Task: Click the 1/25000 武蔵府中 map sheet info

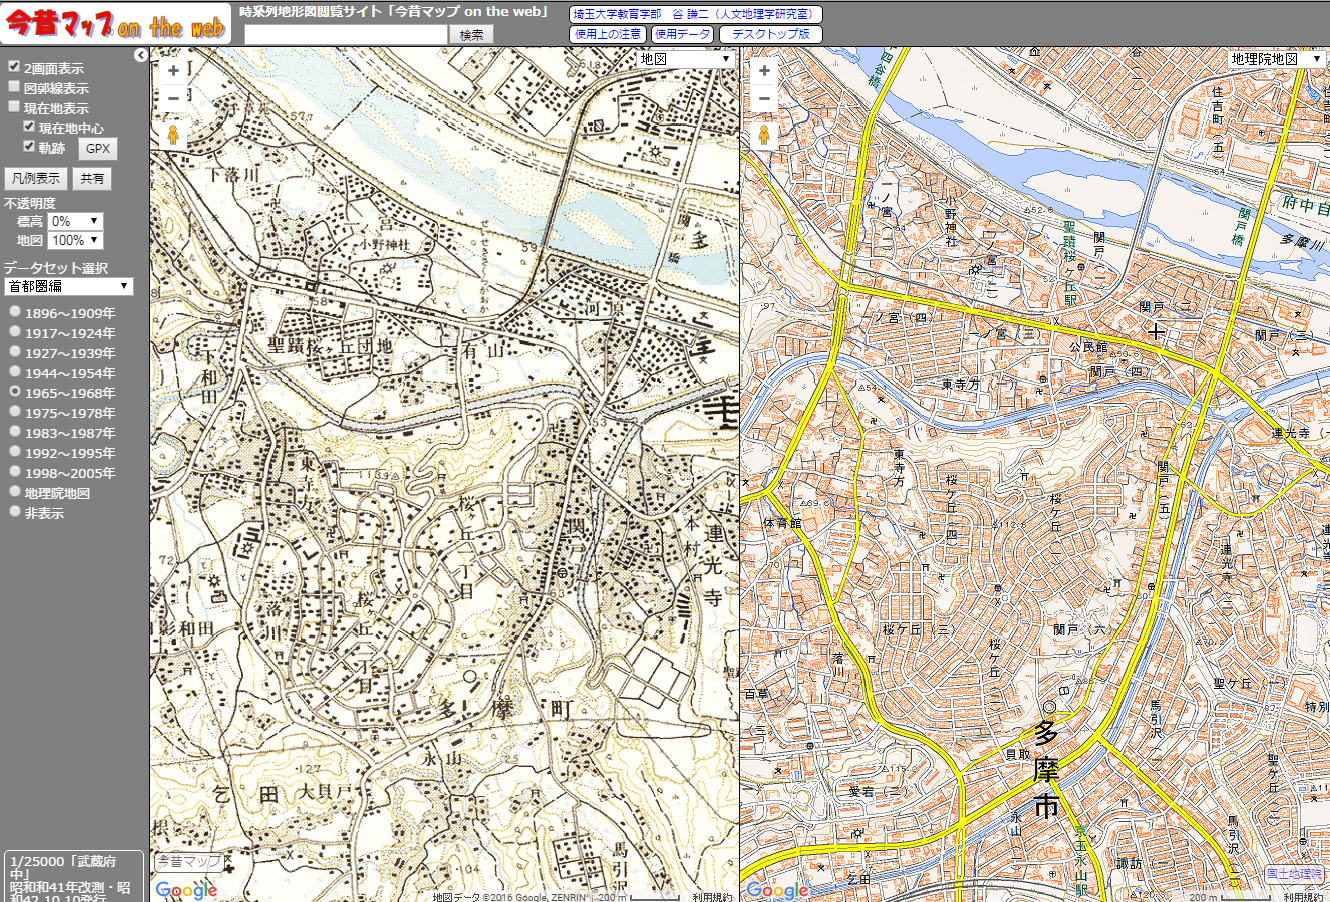Action: [x=73, y=876]
